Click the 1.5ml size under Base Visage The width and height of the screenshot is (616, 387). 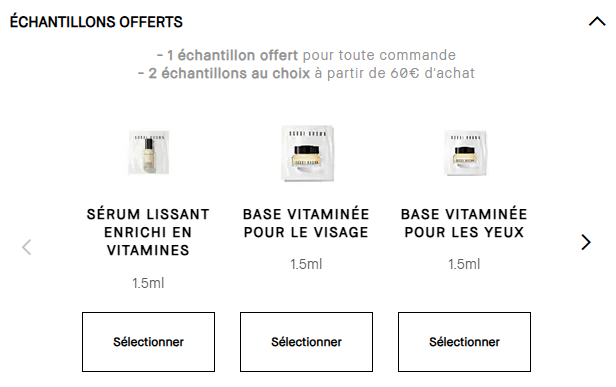pos(306,264)
